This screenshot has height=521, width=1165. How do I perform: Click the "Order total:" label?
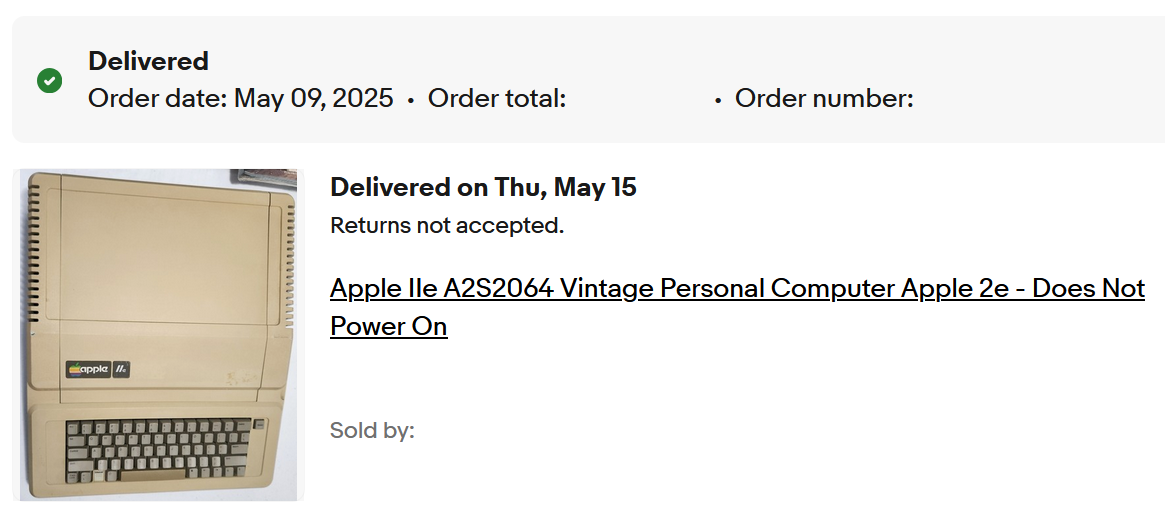(x=497, y=99)
